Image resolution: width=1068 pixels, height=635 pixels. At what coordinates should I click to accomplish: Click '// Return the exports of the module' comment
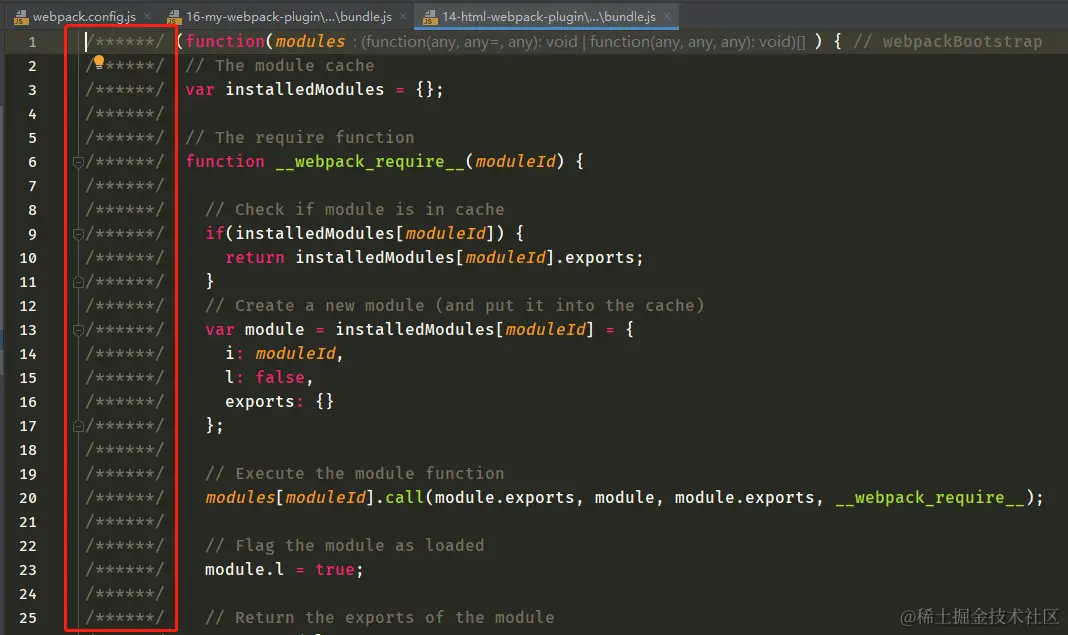(x=379, y=618)
